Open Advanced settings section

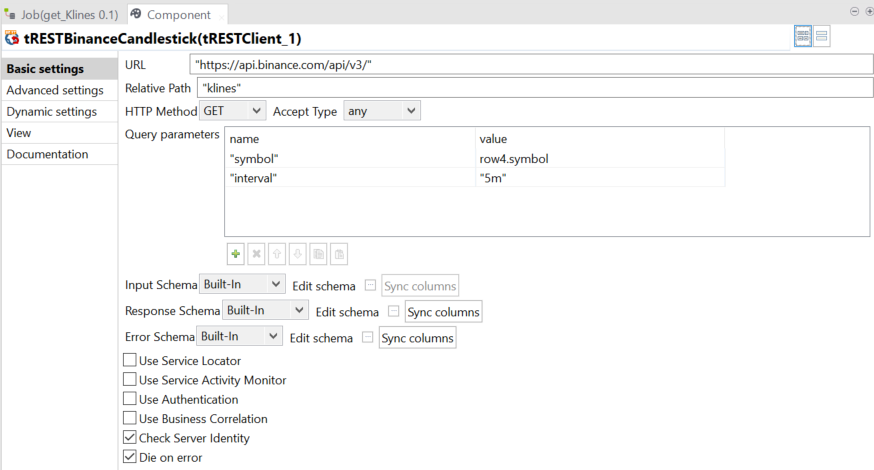(59, 90)
